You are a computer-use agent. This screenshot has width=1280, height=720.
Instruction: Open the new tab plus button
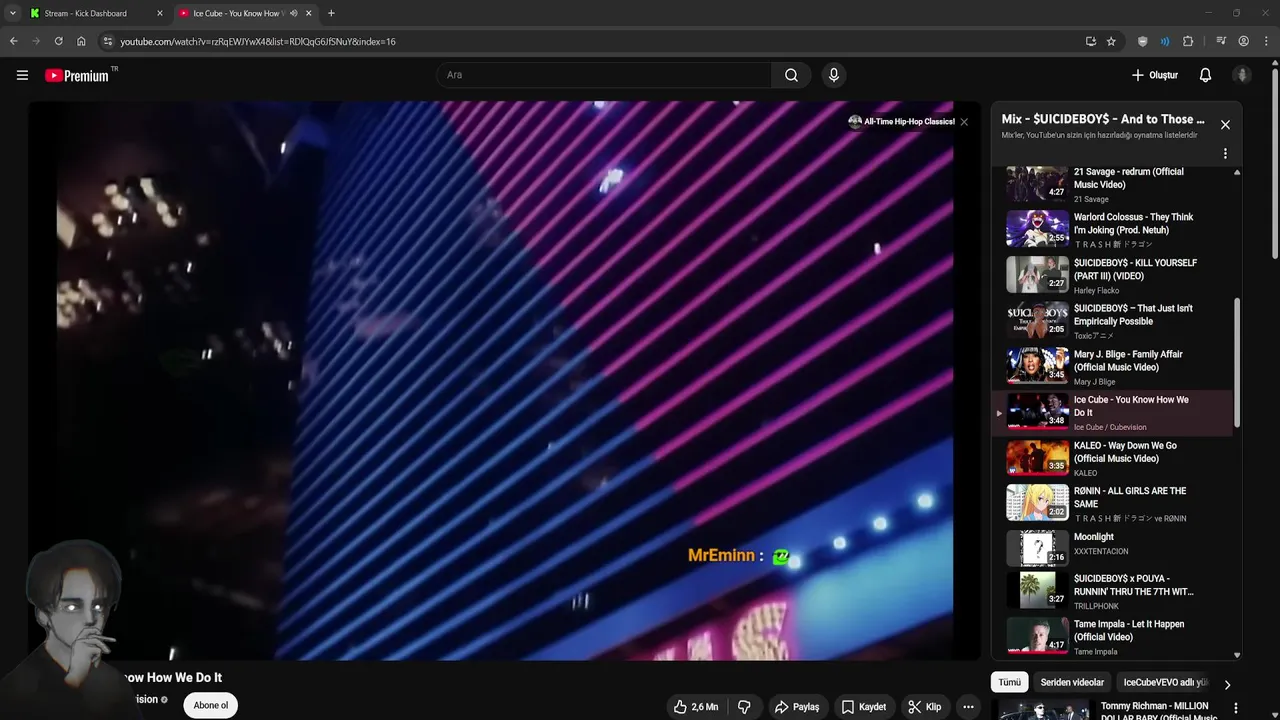coord(331,13)
